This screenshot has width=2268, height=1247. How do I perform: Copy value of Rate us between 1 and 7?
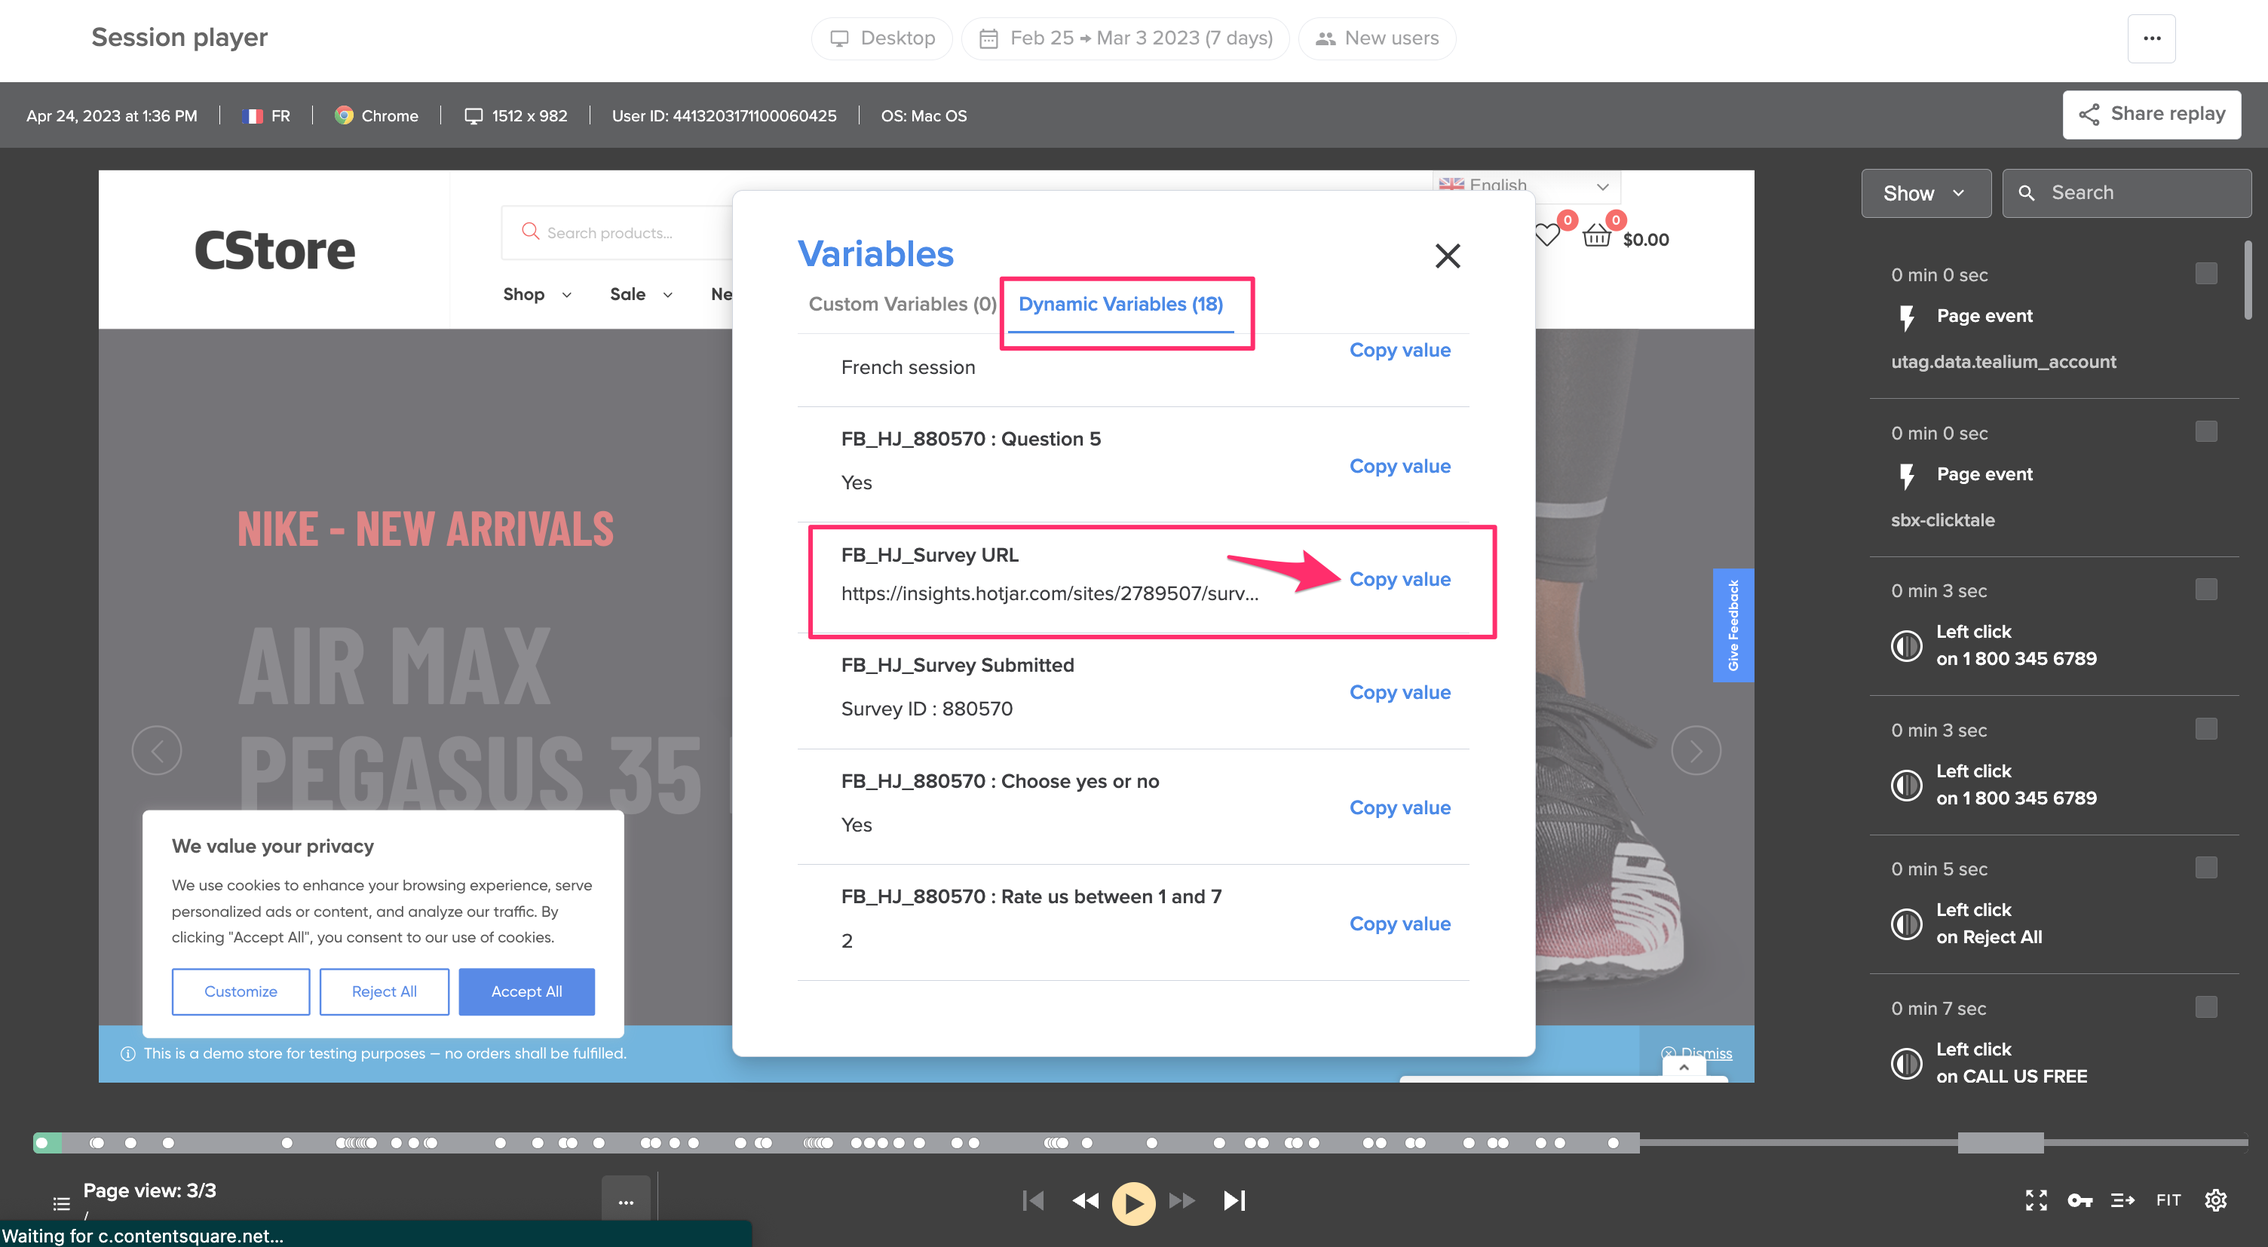point(1399,923)
